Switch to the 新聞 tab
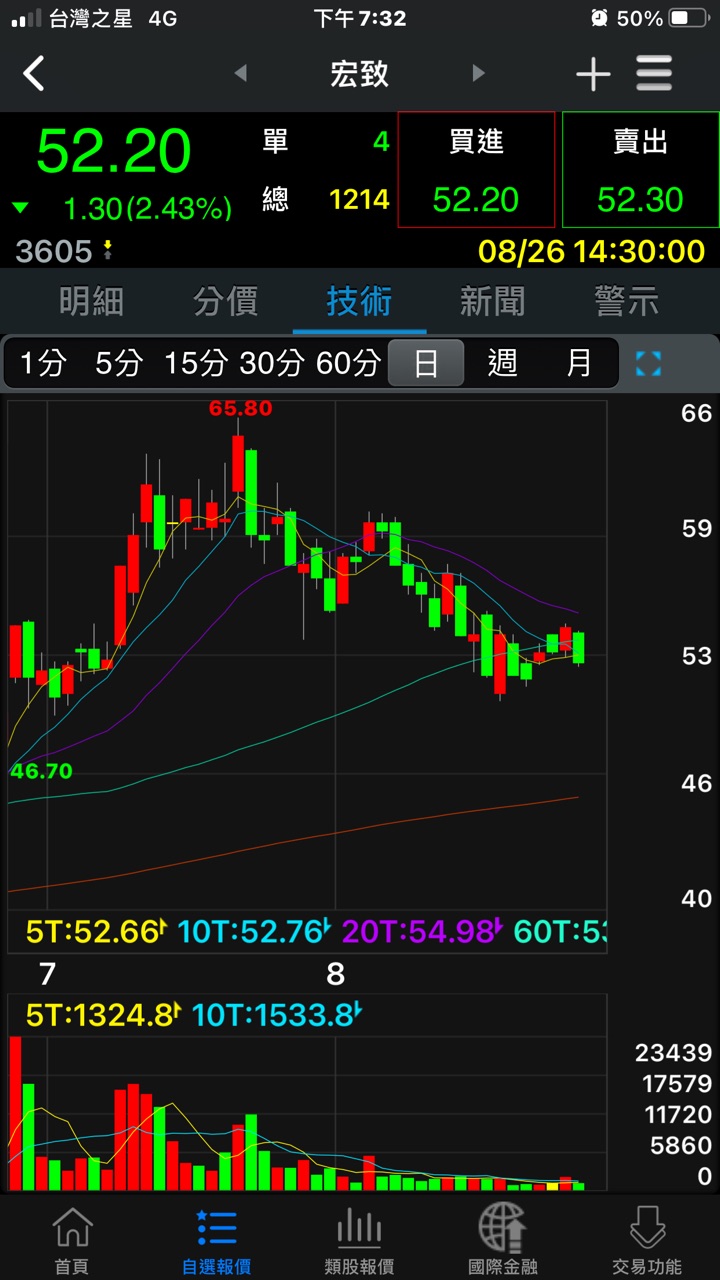 point(492,301)
